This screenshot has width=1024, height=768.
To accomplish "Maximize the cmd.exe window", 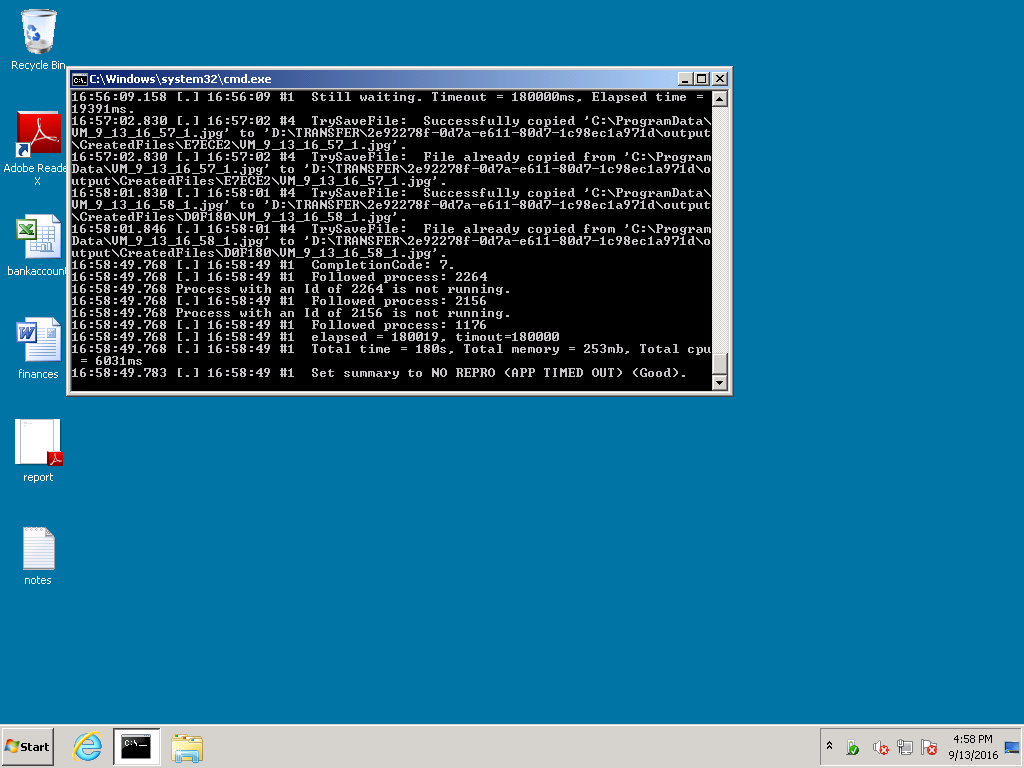I will [702, 79].
